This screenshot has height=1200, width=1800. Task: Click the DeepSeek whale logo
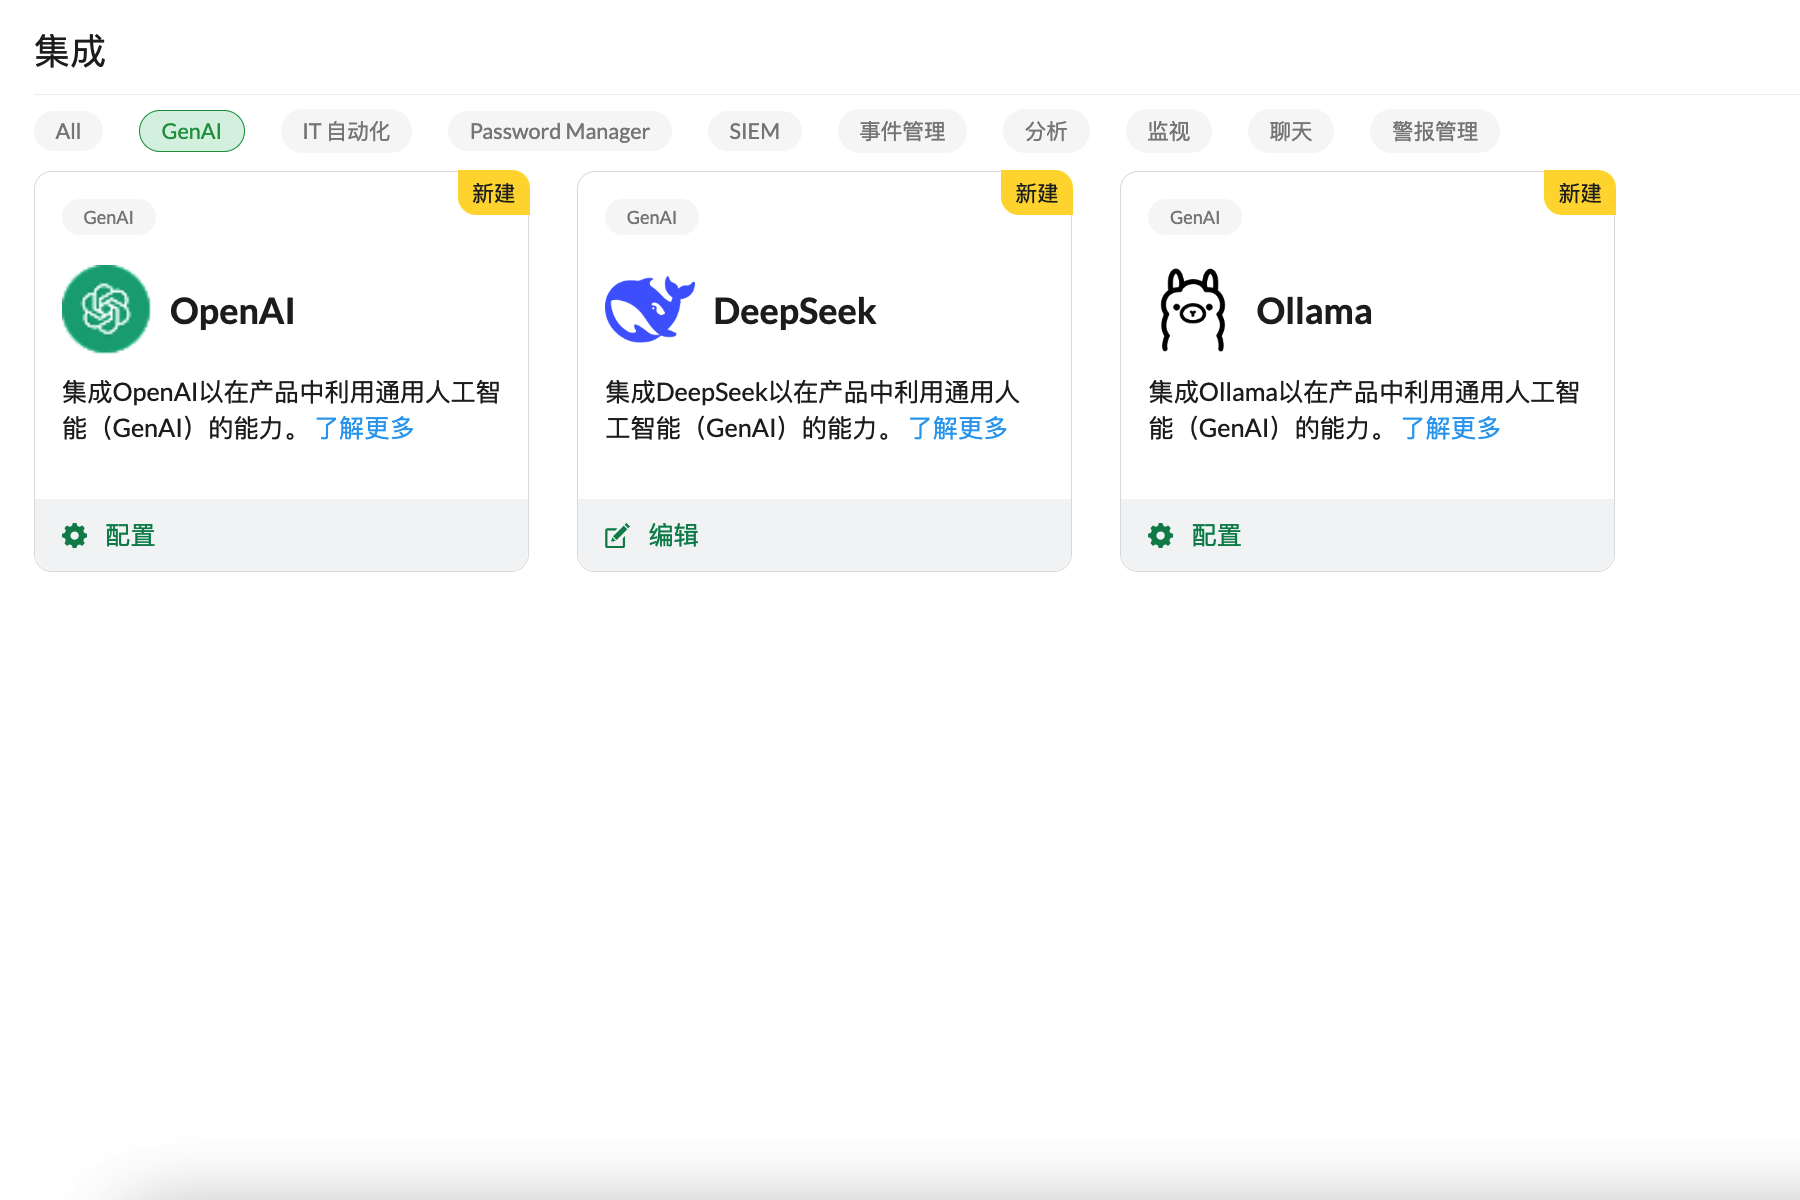point(650,309)
